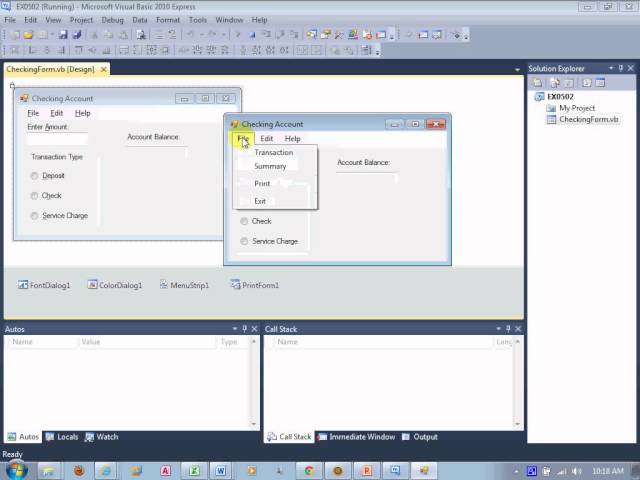Click the Stop Debugging blue square icon
The height and width of the screenshot is (480, 640).
(252, 35)
